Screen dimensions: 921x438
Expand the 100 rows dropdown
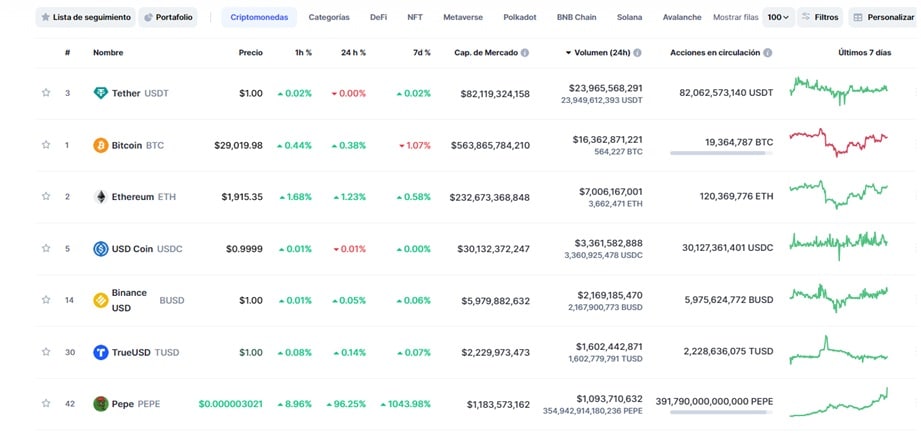click(778, 18)
